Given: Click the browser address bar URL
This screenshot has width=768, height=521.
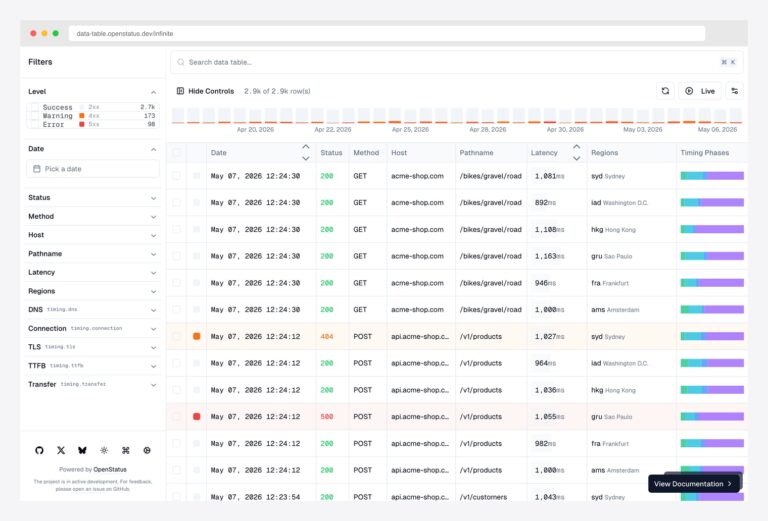Looking at the screenshot, I should pyautogui.click(x=125, y=34).
